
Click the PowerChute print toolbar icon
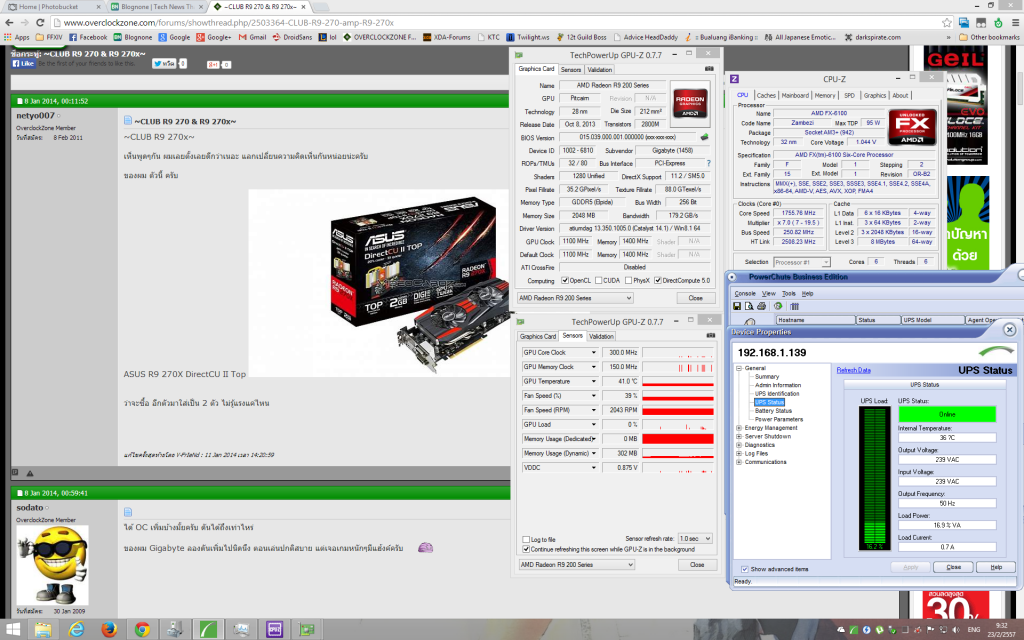tap(761, 306)
